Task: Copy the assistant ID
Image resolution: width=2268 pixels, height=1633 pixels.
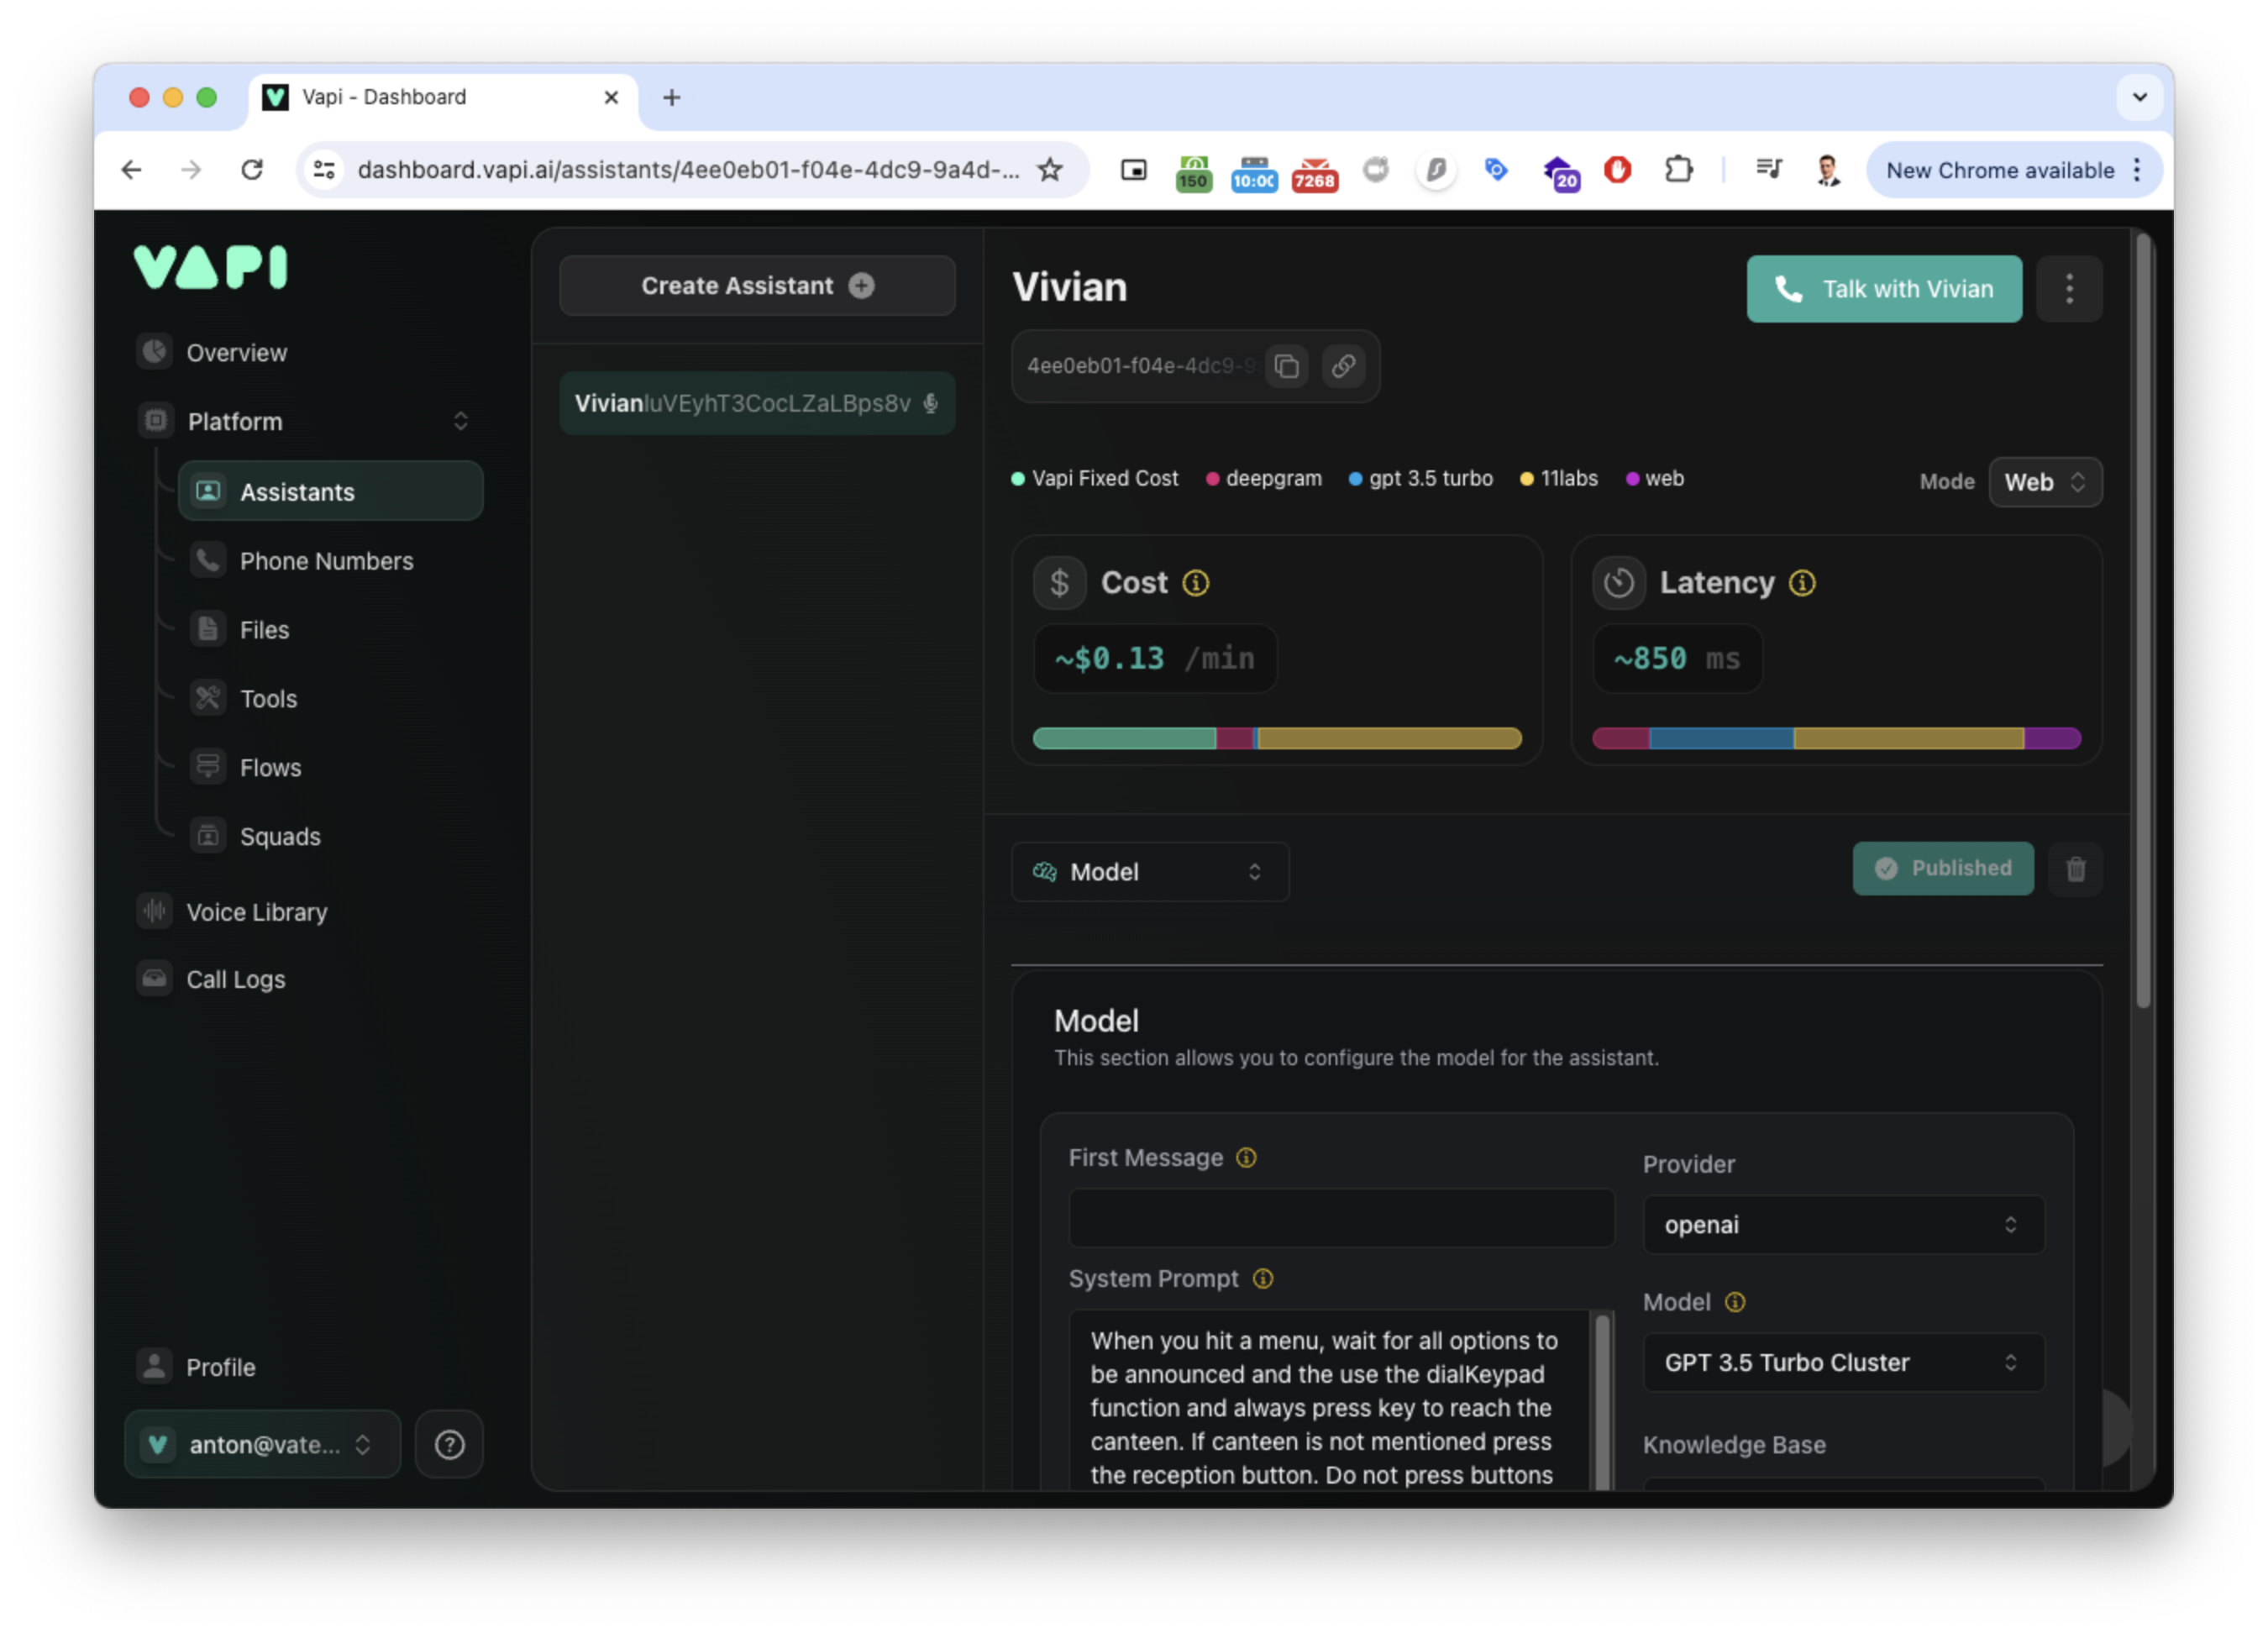Action: [x=1286, y=366]
